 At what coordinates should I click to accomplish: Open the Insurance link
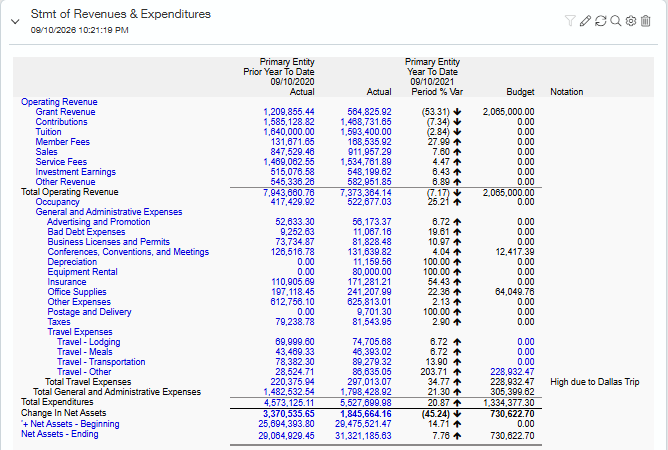[66, 282]
